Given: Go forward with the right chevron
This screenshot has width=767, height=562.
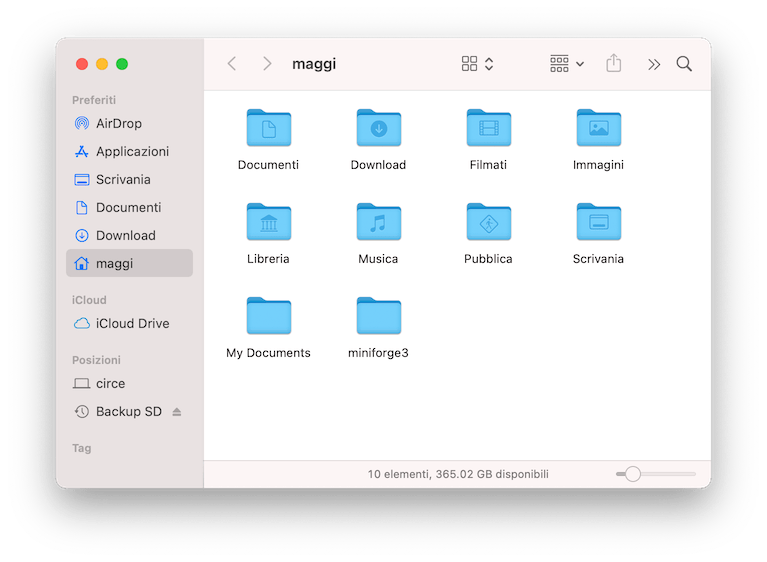Looking at the screenshot, I should pos(267,64).
